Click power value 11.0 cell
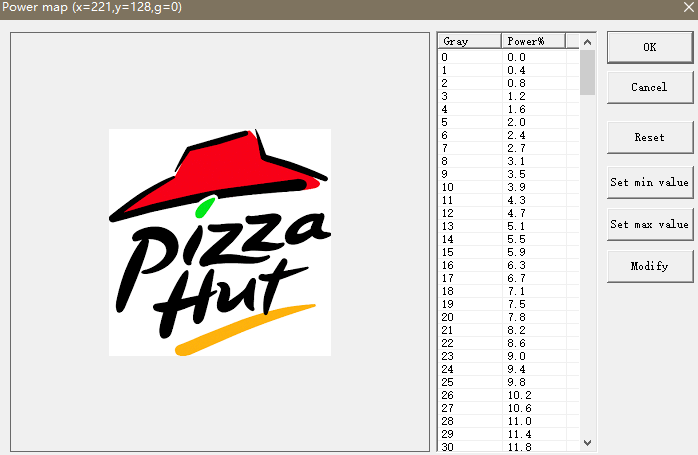This screenshot has width=698, height=455. [534, 421]
